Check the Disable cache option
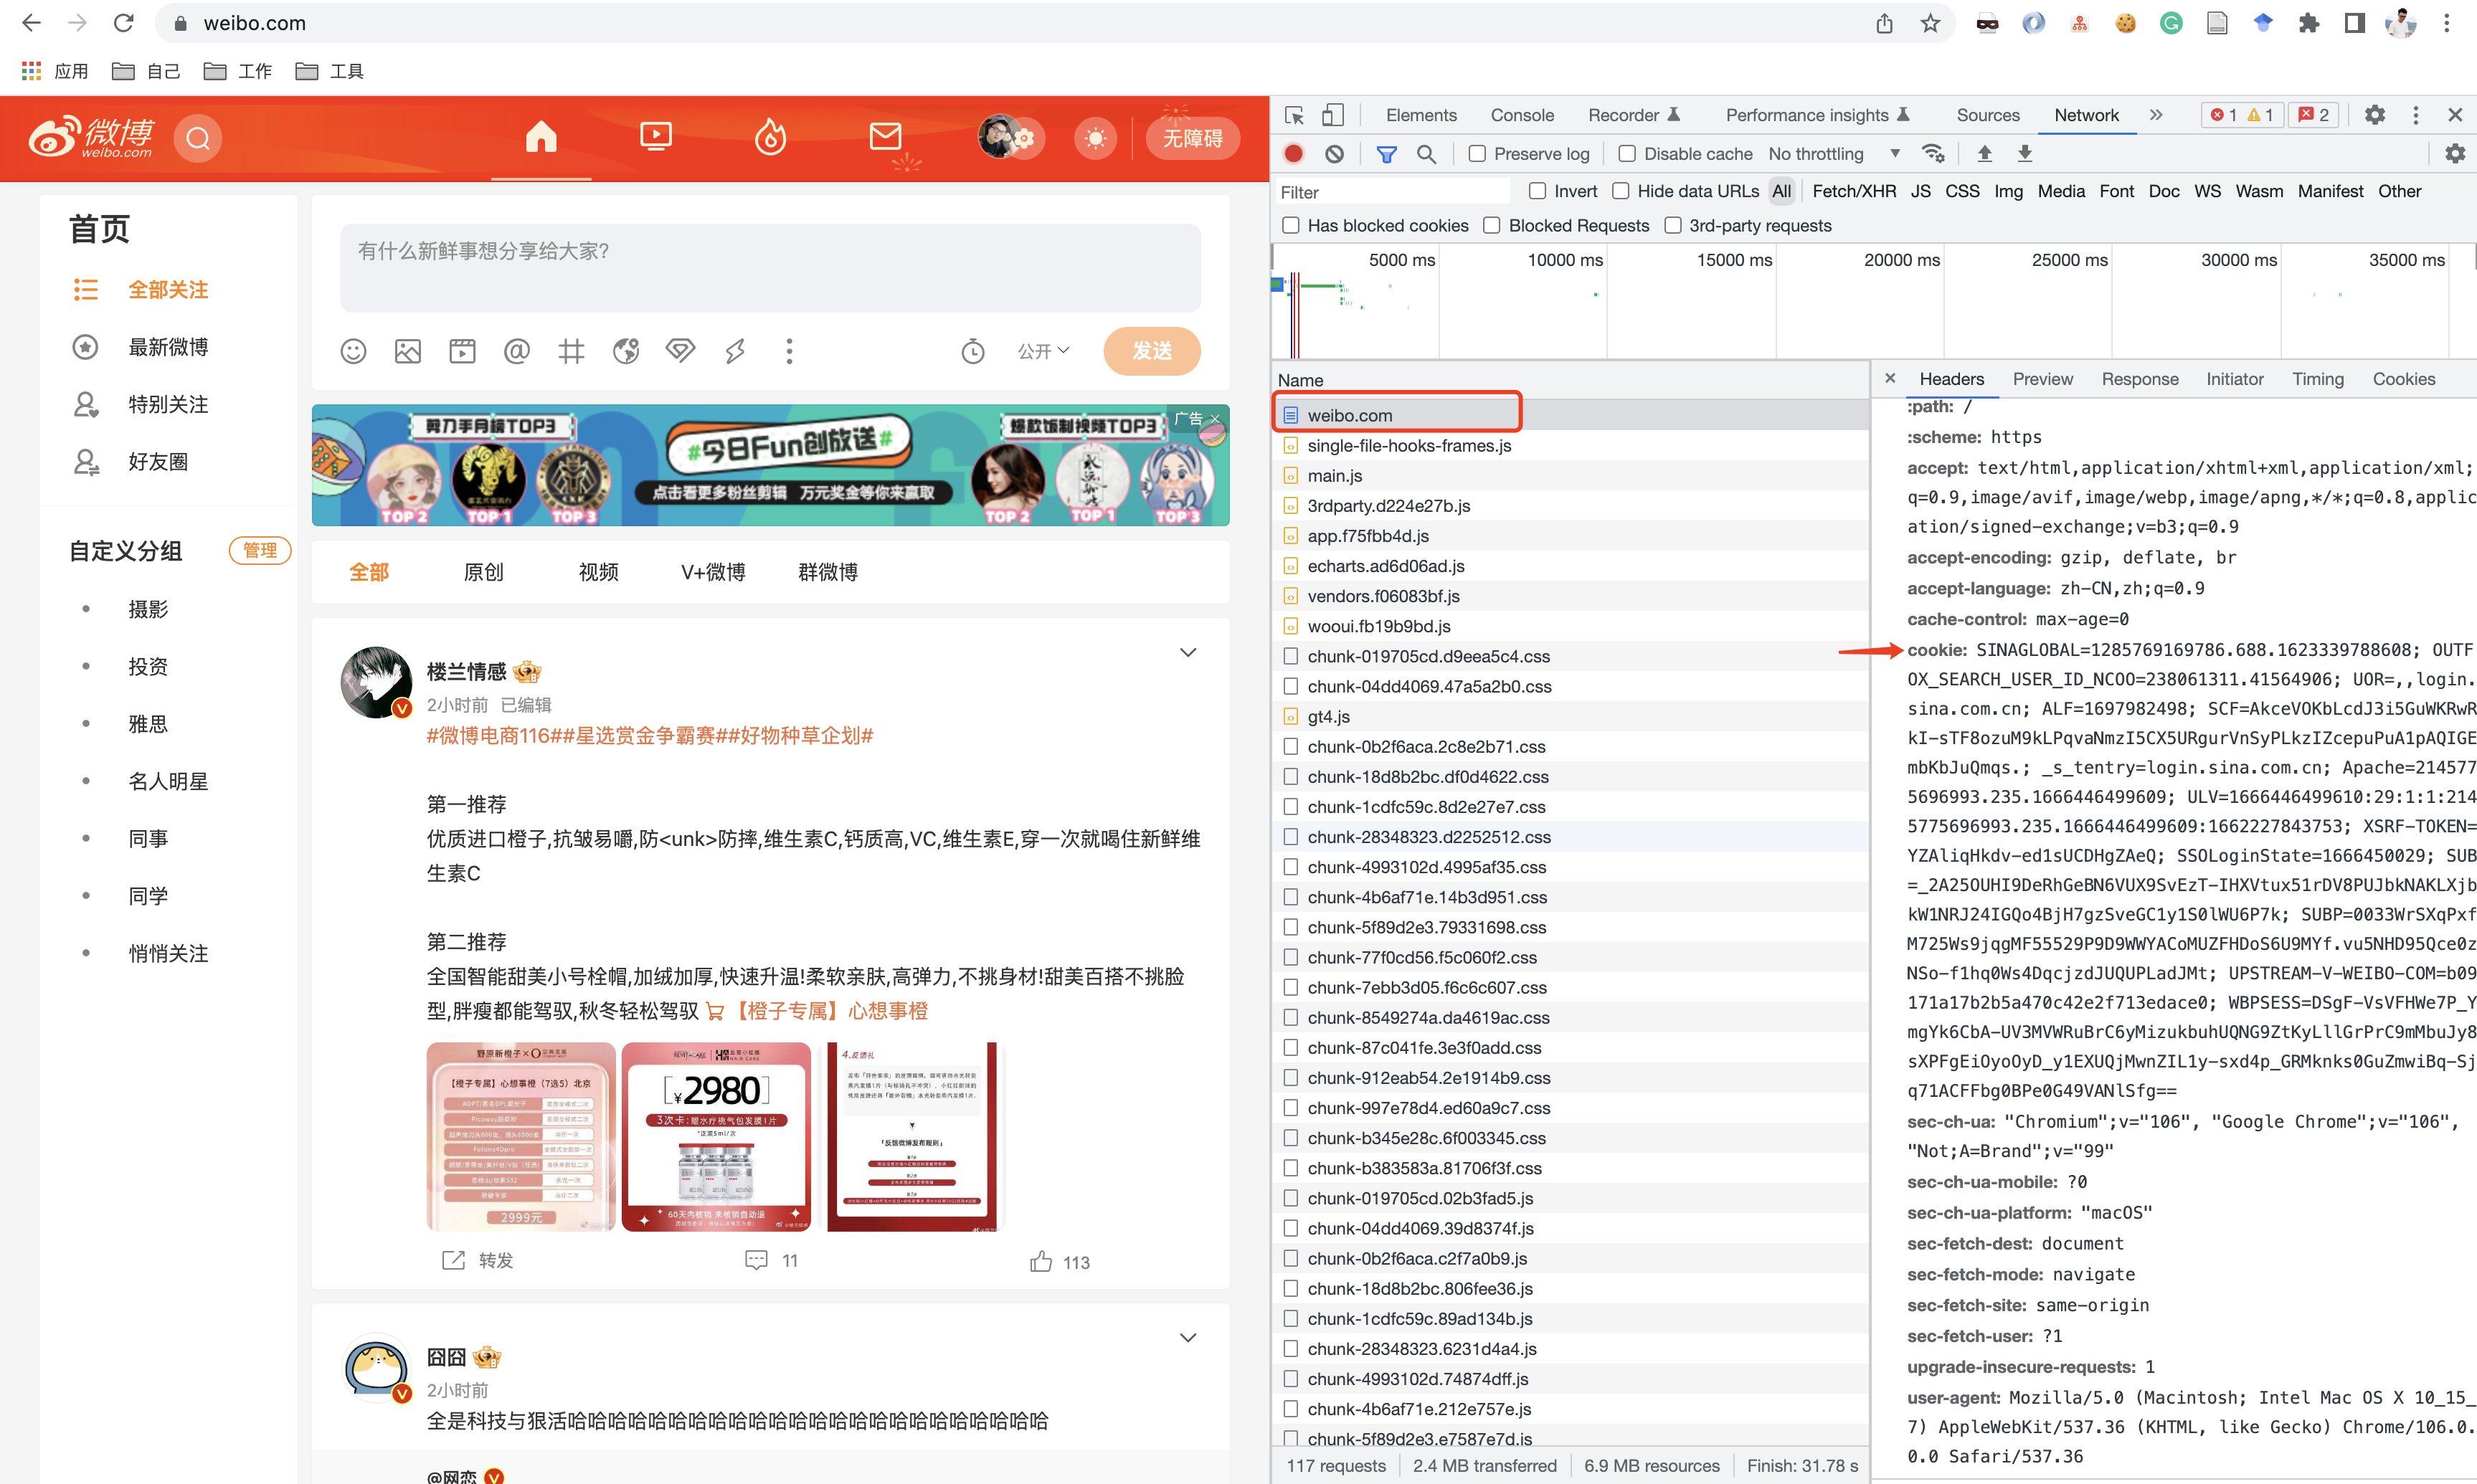 click(x=1627, y=154)
